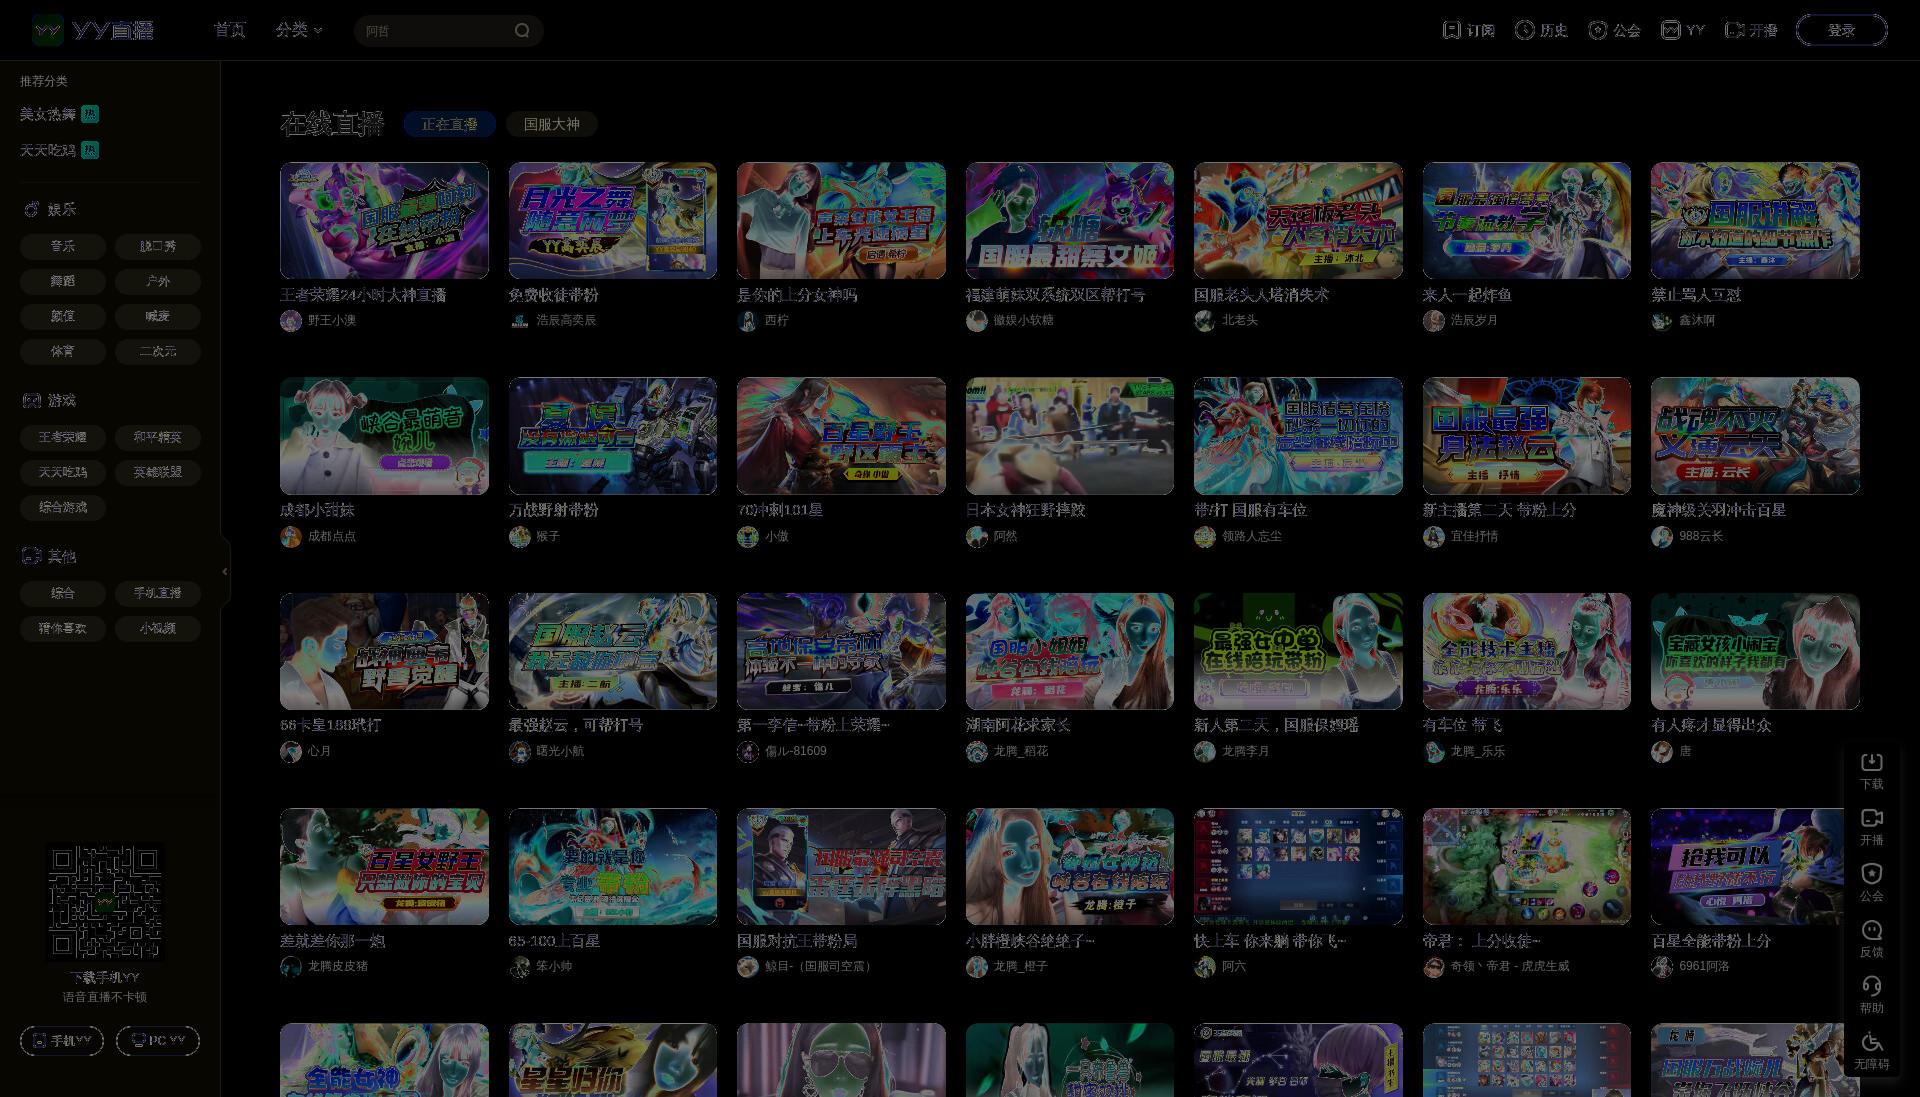Open stream thumbnail 王者荣耀24小时大神直播
Viewport: 1920px width, 1097px height.
pyautogui.click(x=384, y=220)
